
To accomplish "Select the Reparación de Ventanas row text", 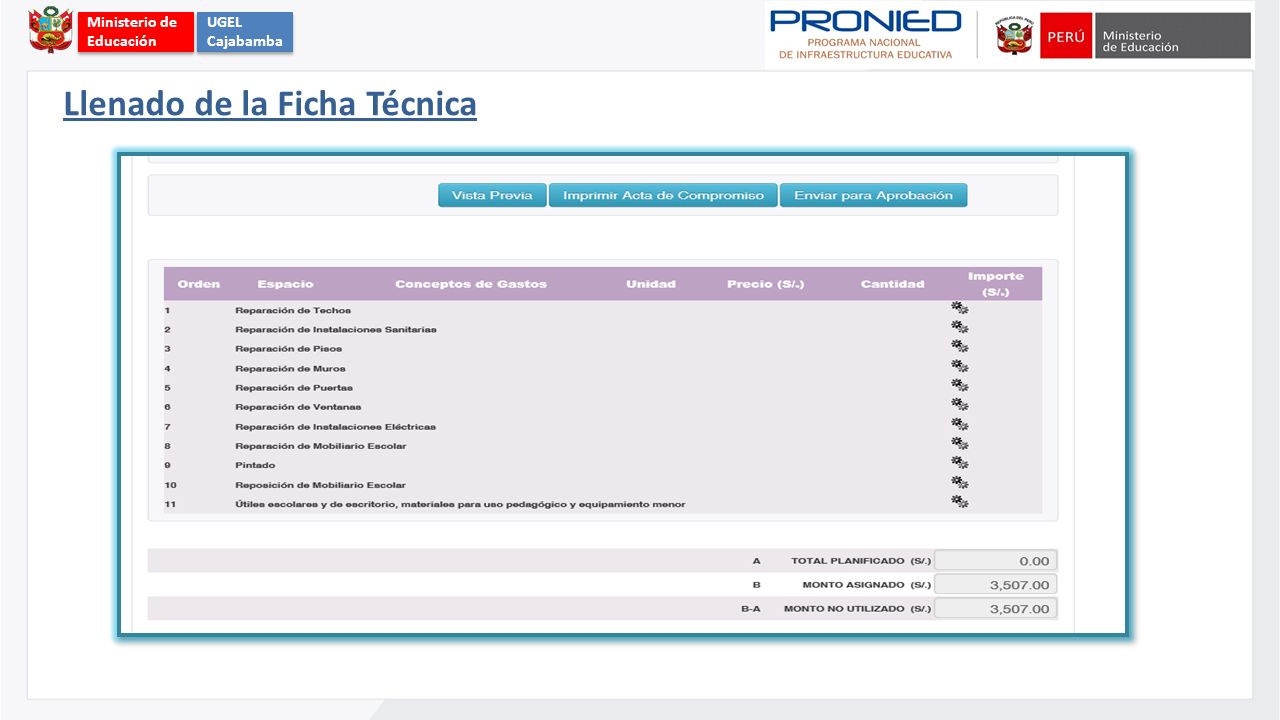I will click(x=298, y=407).
